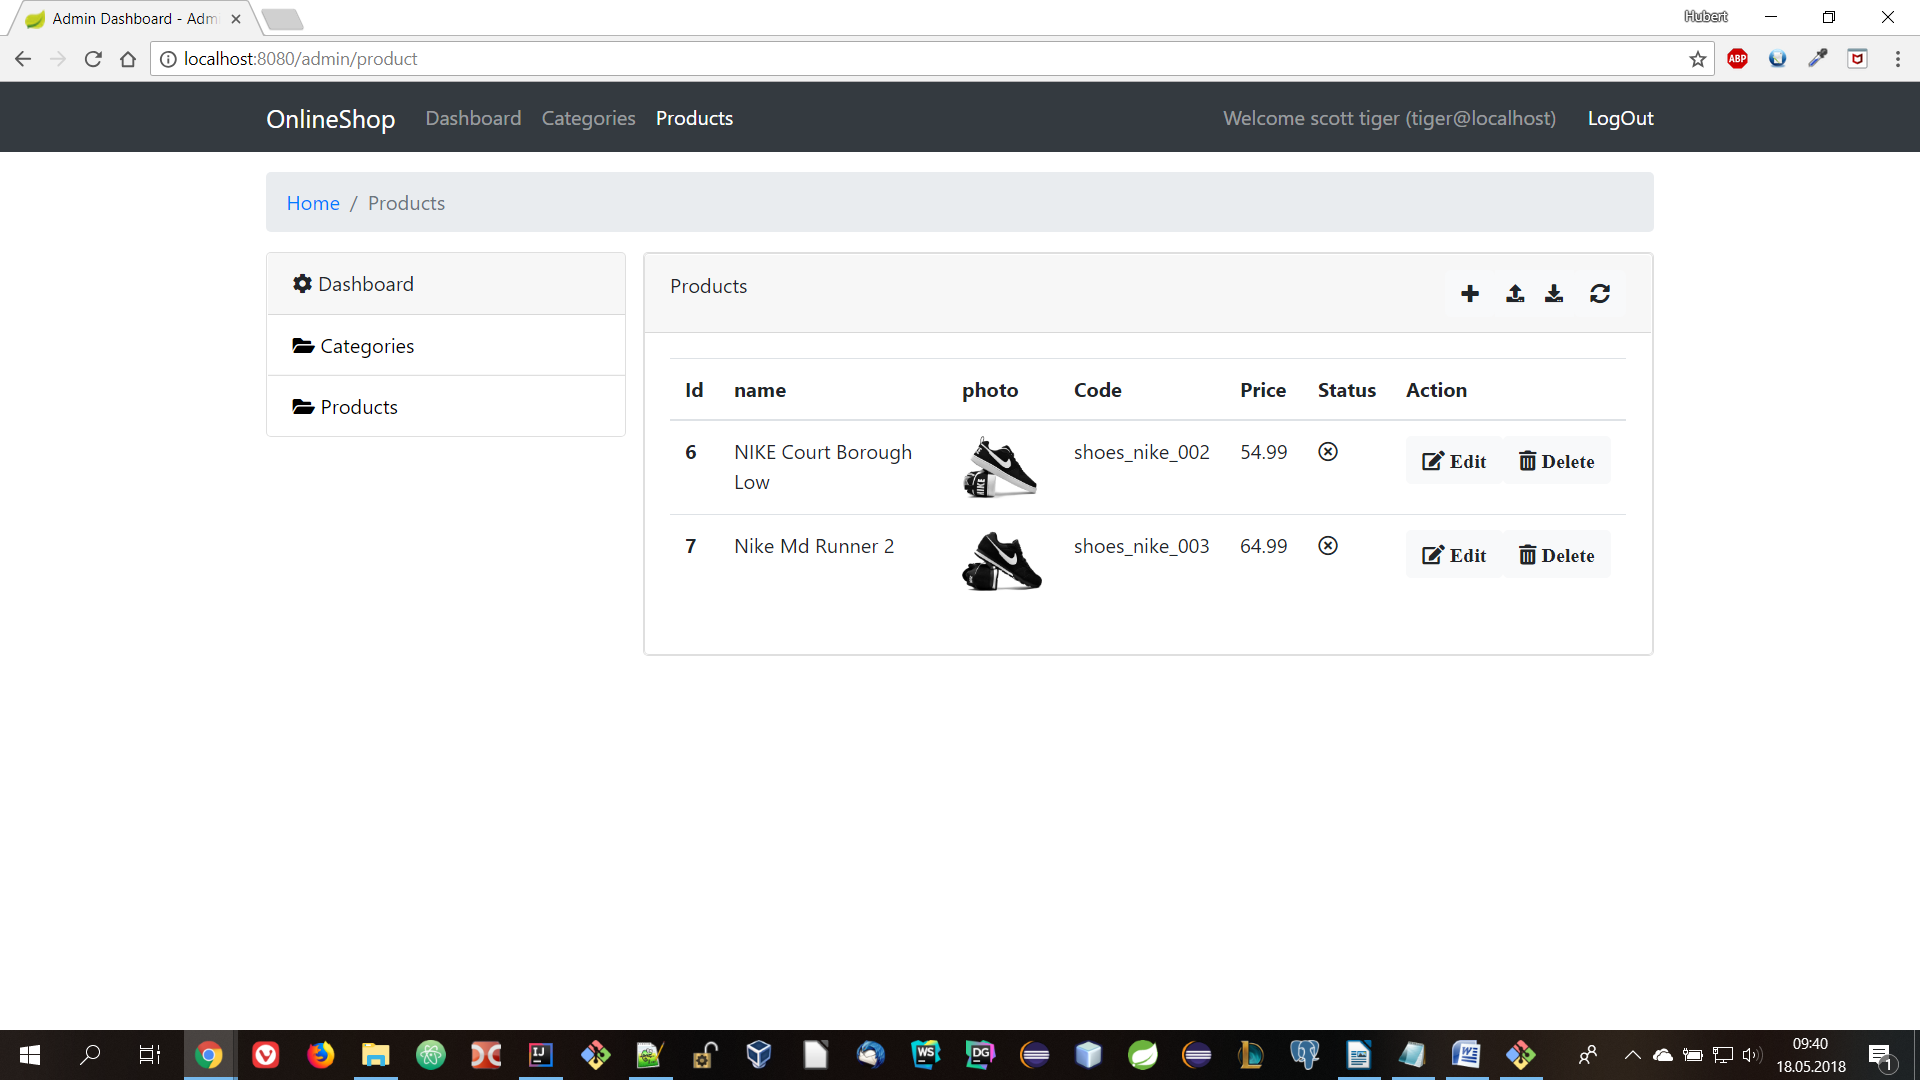Screen dimensions: 1920x1080
Task: Click the upload icon in Products panel
Action: click(x=1514, y=293)
